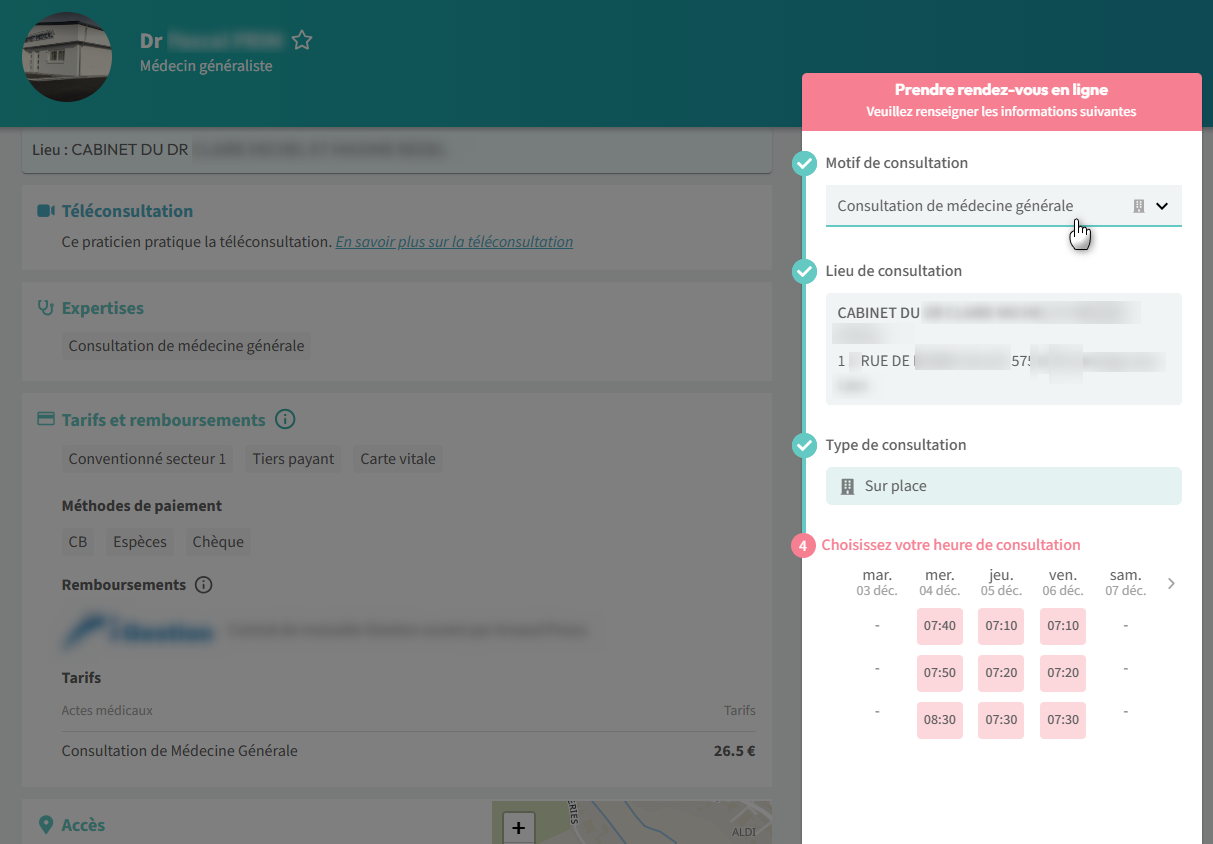Click the Conventionné secteur 1 tag
Screen dimensions: 1213x844
point(147,459)
